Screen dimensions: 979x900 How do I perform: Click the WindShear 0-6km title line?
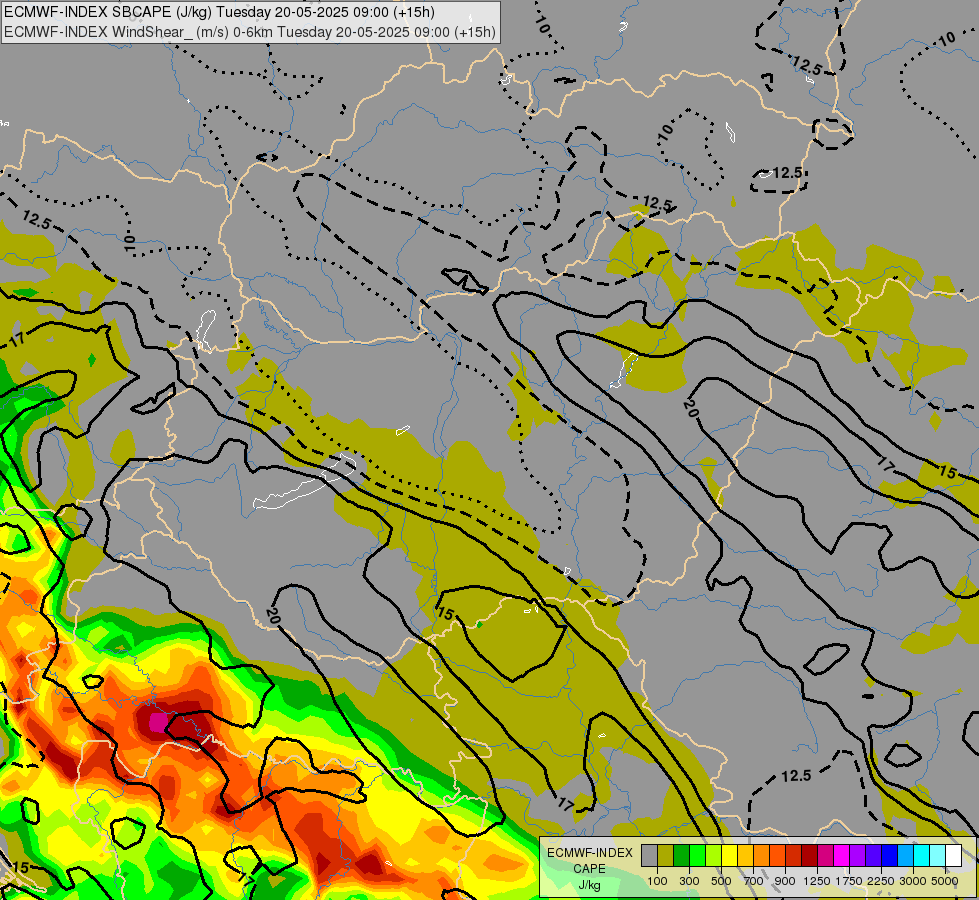250,32
